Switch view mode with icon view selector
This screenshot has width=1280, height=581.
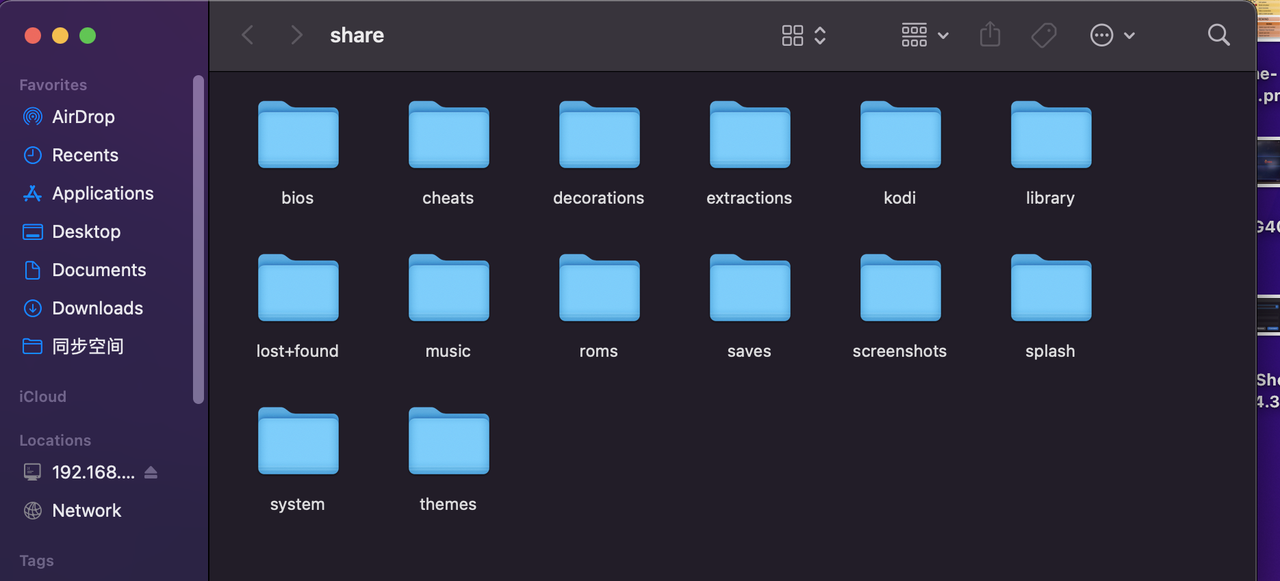tap(804, 35)
